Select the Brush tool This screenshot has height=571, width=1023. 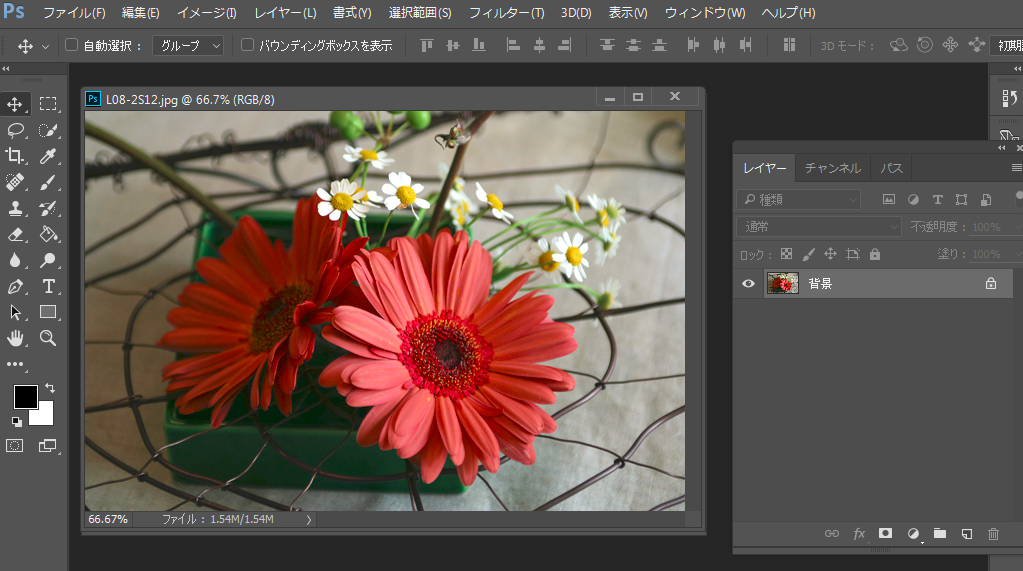coord(47,182)
